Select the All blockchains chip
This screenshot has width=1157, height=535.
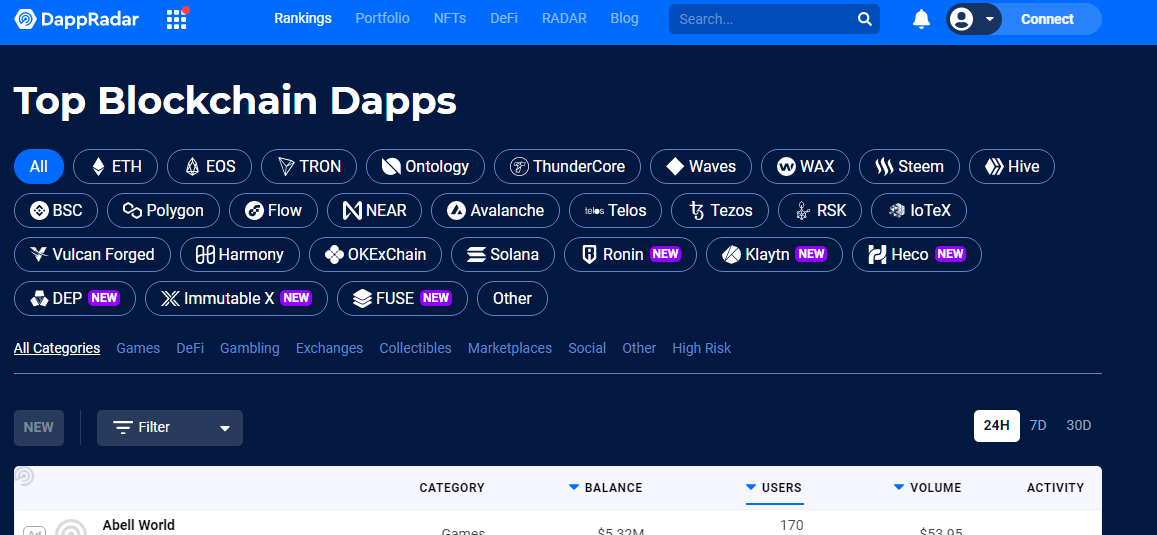click(38, 167)
